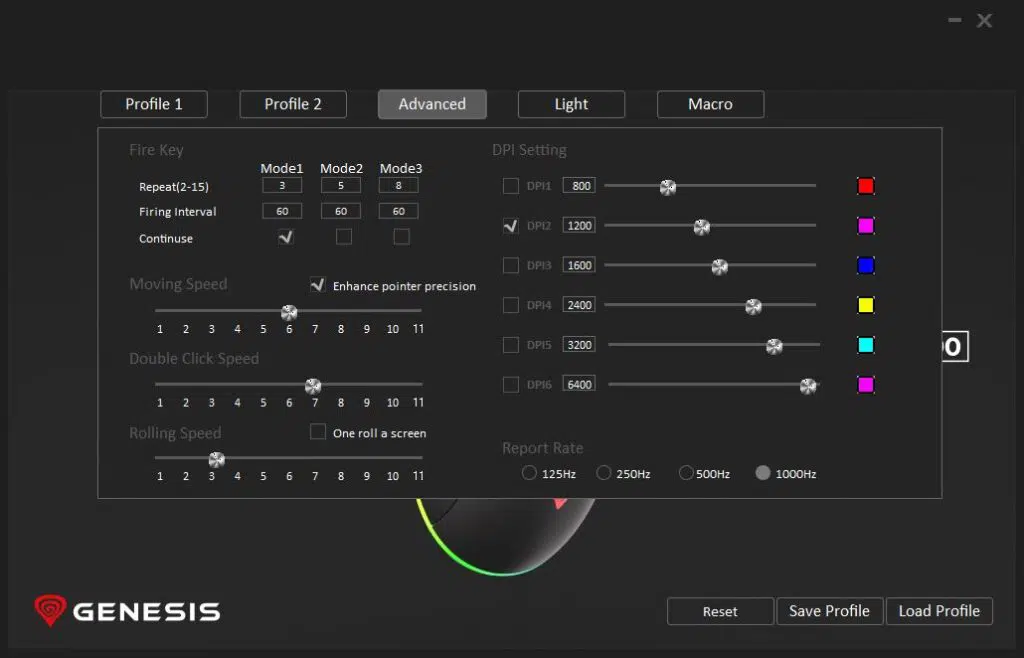Click the Reset button
The width and height of the screenshot is (1024, 658).
pos(720,611)
